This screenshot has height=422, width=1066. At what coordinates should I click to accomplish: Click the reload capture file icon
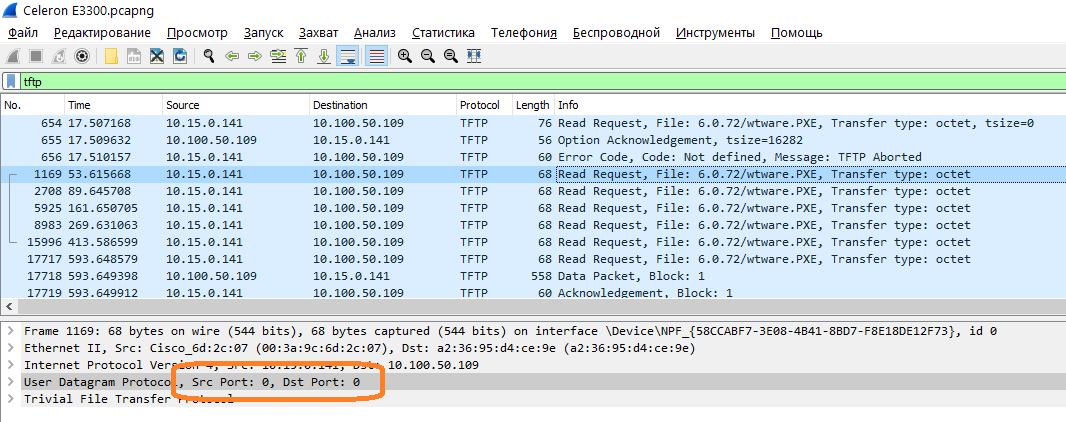coord(180,56)
